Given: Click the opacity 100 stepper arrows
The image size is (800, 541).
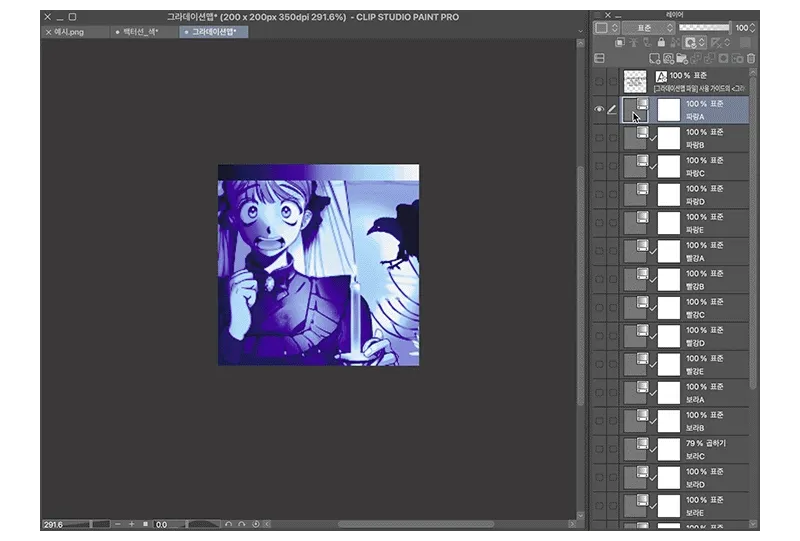Looking at the screenshot, I should [x=752, y=28].
